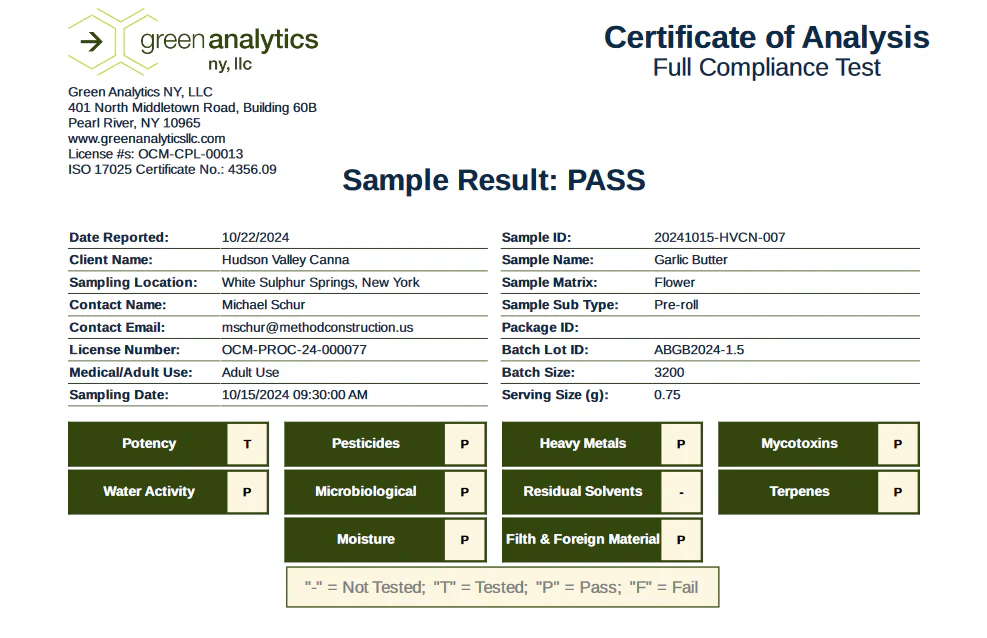Click the 'Batch Lot ID:' label

point(545,350)
